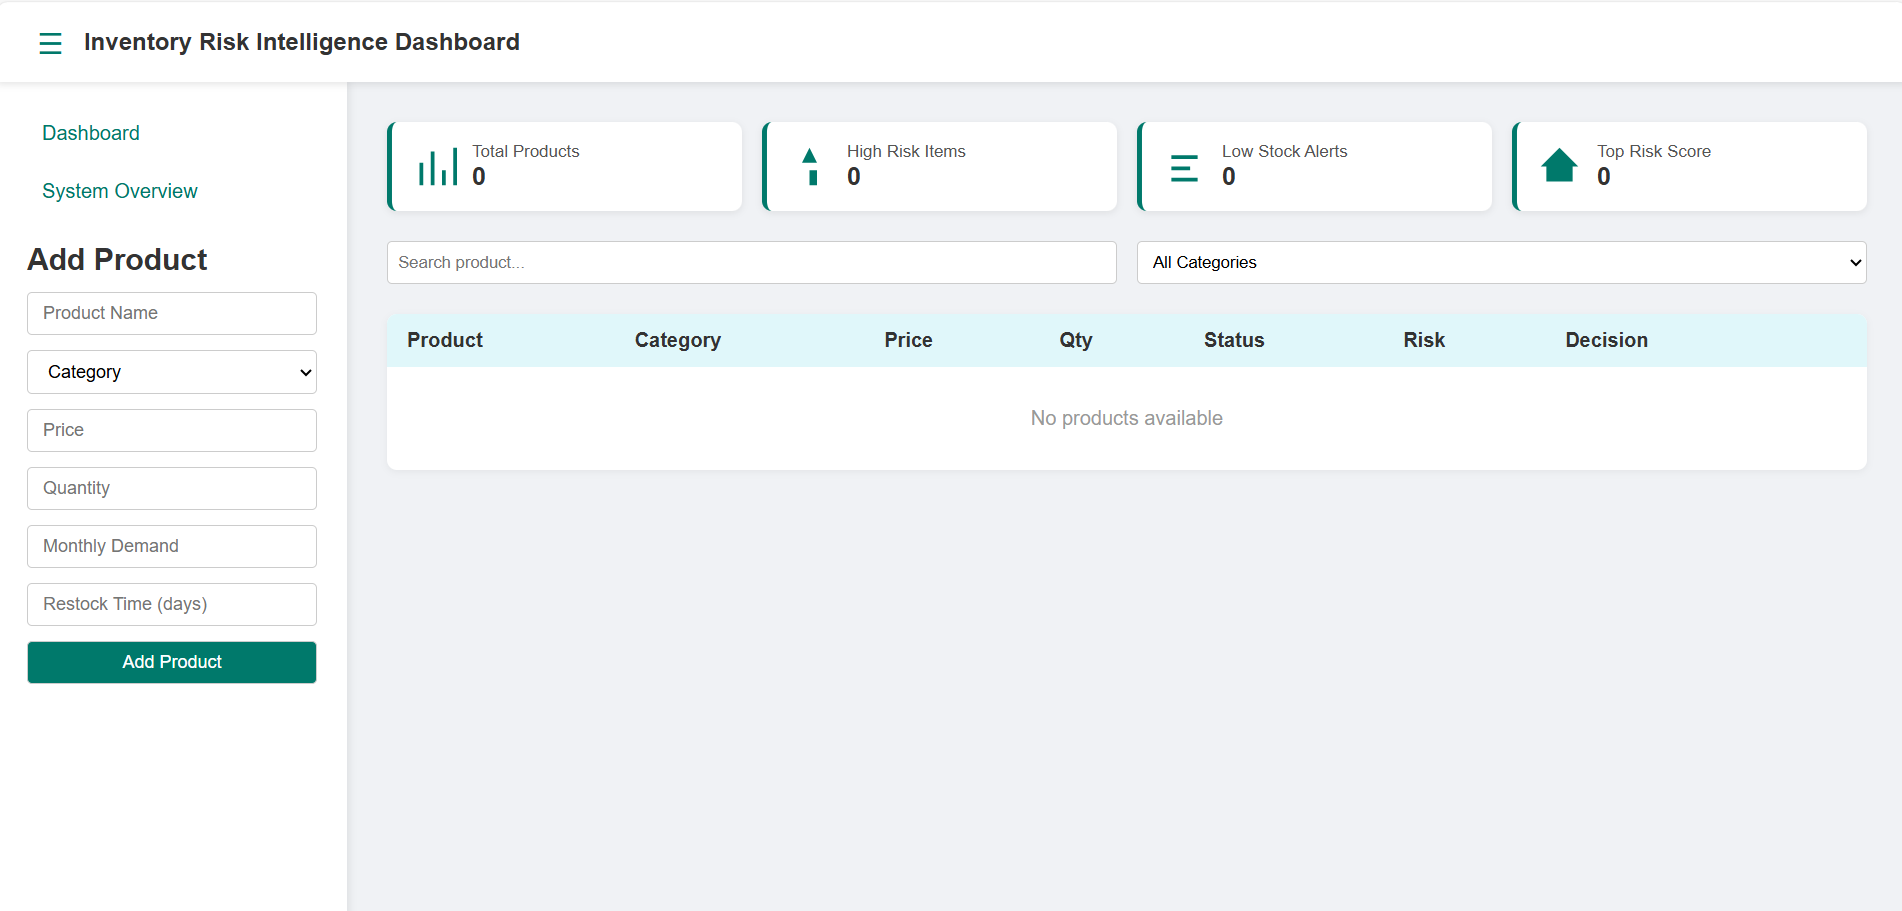Image resolution: width=1902 pixels, height=911 pixels.
Task: Sort by the Price column header
Action: pyautogui.click(x=907, y=340)
